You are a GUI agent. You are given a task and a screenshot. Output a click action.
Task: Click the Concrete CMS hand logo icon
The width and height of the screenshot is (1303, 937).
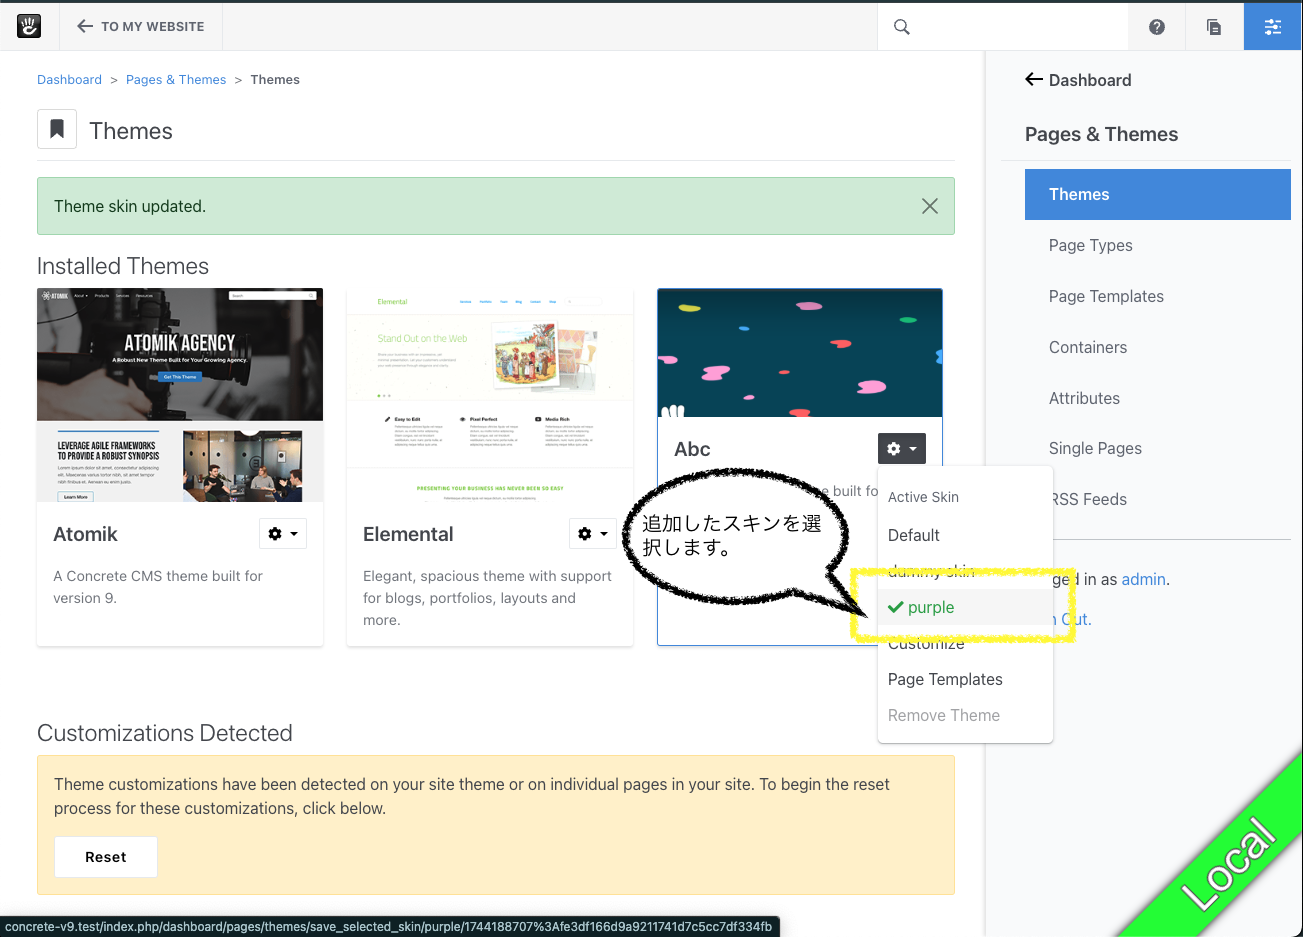(x=29, y=27)
